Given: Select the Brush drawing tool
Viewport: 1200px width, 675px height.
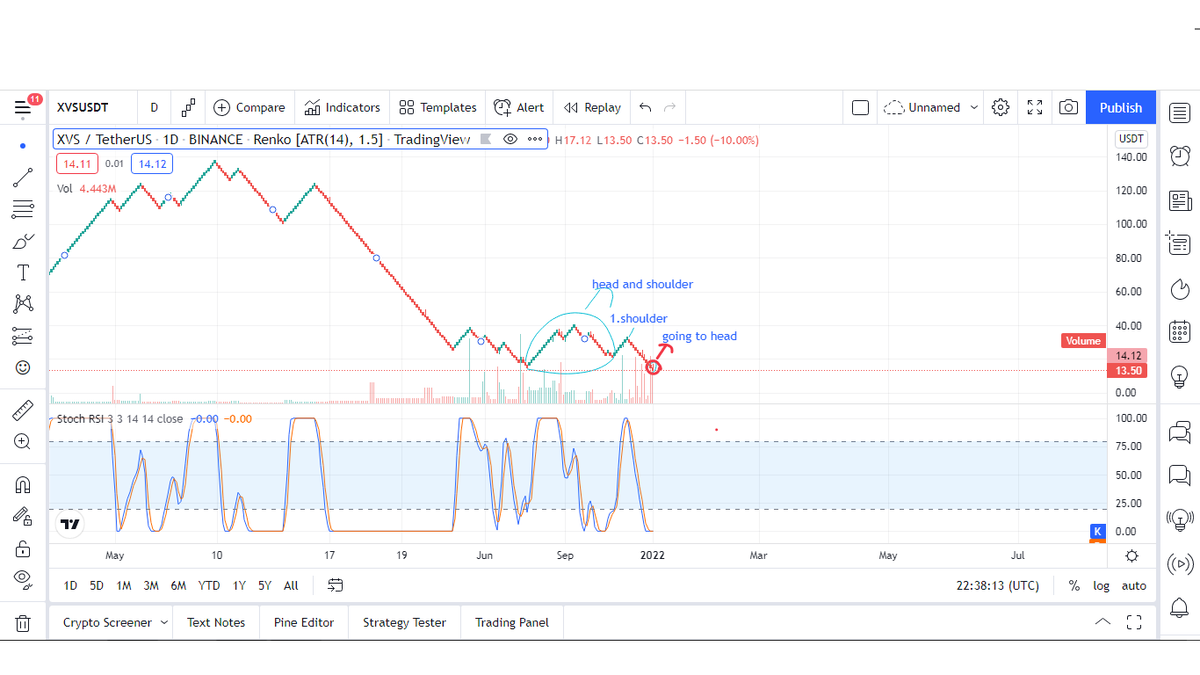Looking at the screenshot, I should [x=22, y=242].
